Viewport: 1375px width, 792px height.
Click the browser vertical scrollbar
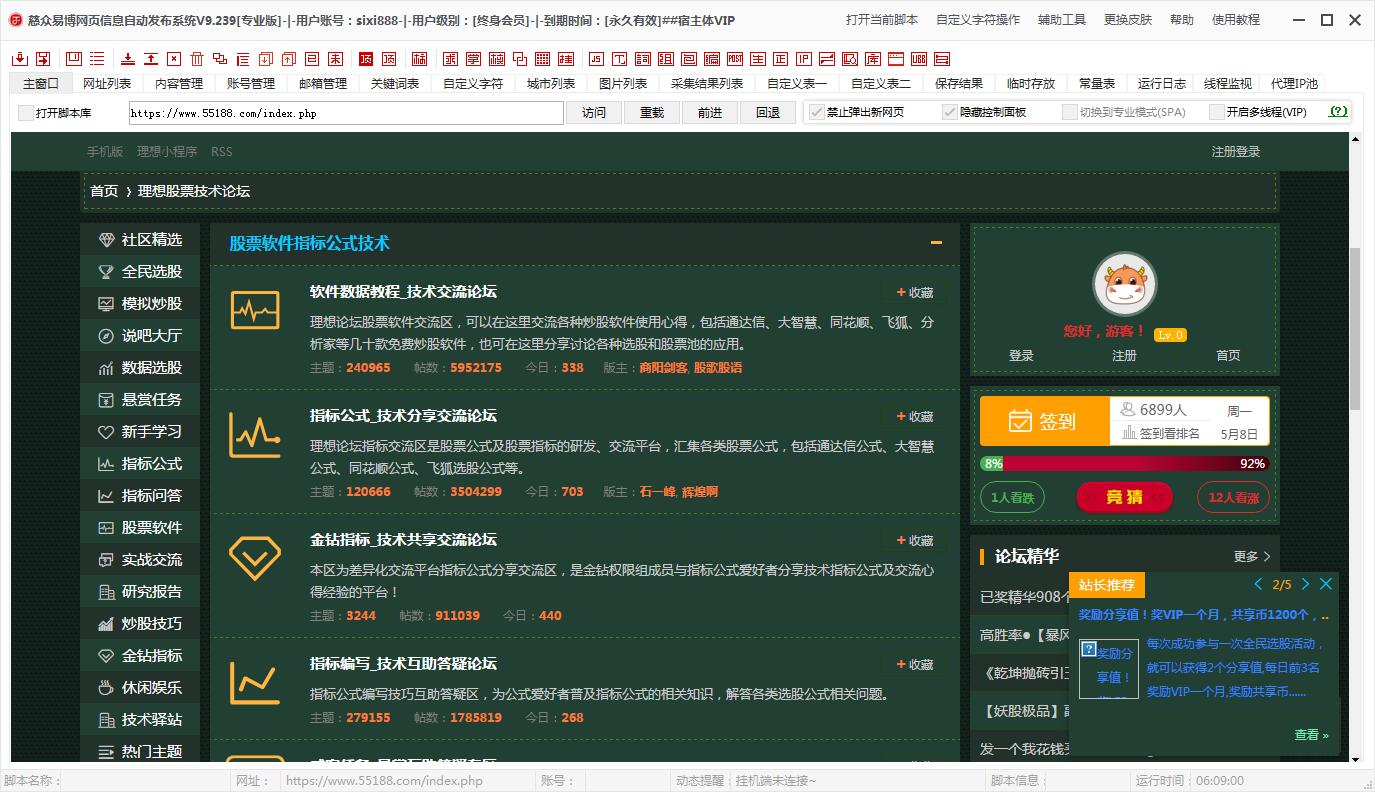(1355, 330)
